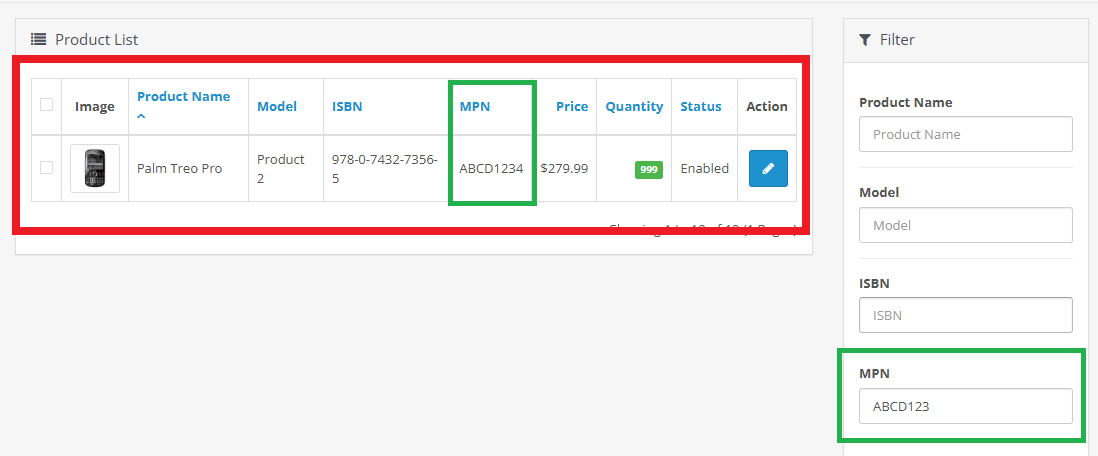Click the green 999 quantity badge
This screenshot has height=456, width=1098.
[649, 170]
